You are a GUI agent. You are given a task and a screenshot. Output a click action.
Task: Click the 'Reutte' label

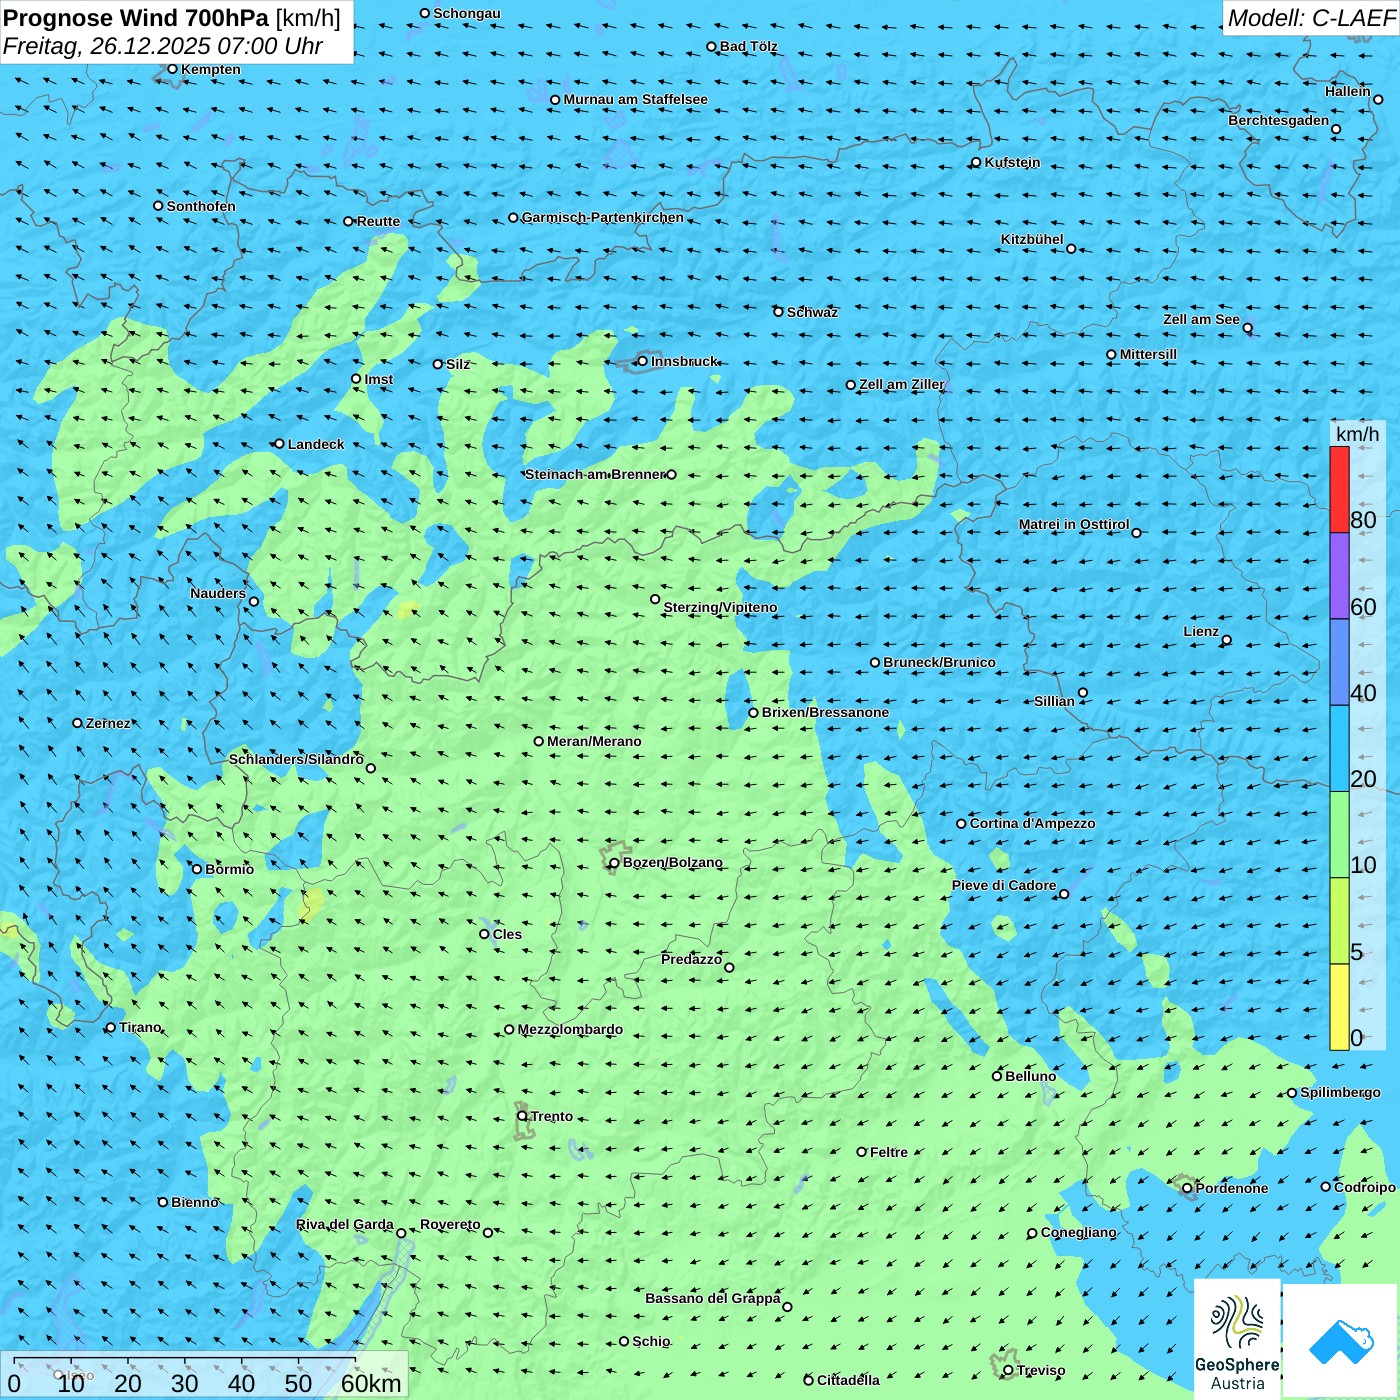[x=378, y=221]
